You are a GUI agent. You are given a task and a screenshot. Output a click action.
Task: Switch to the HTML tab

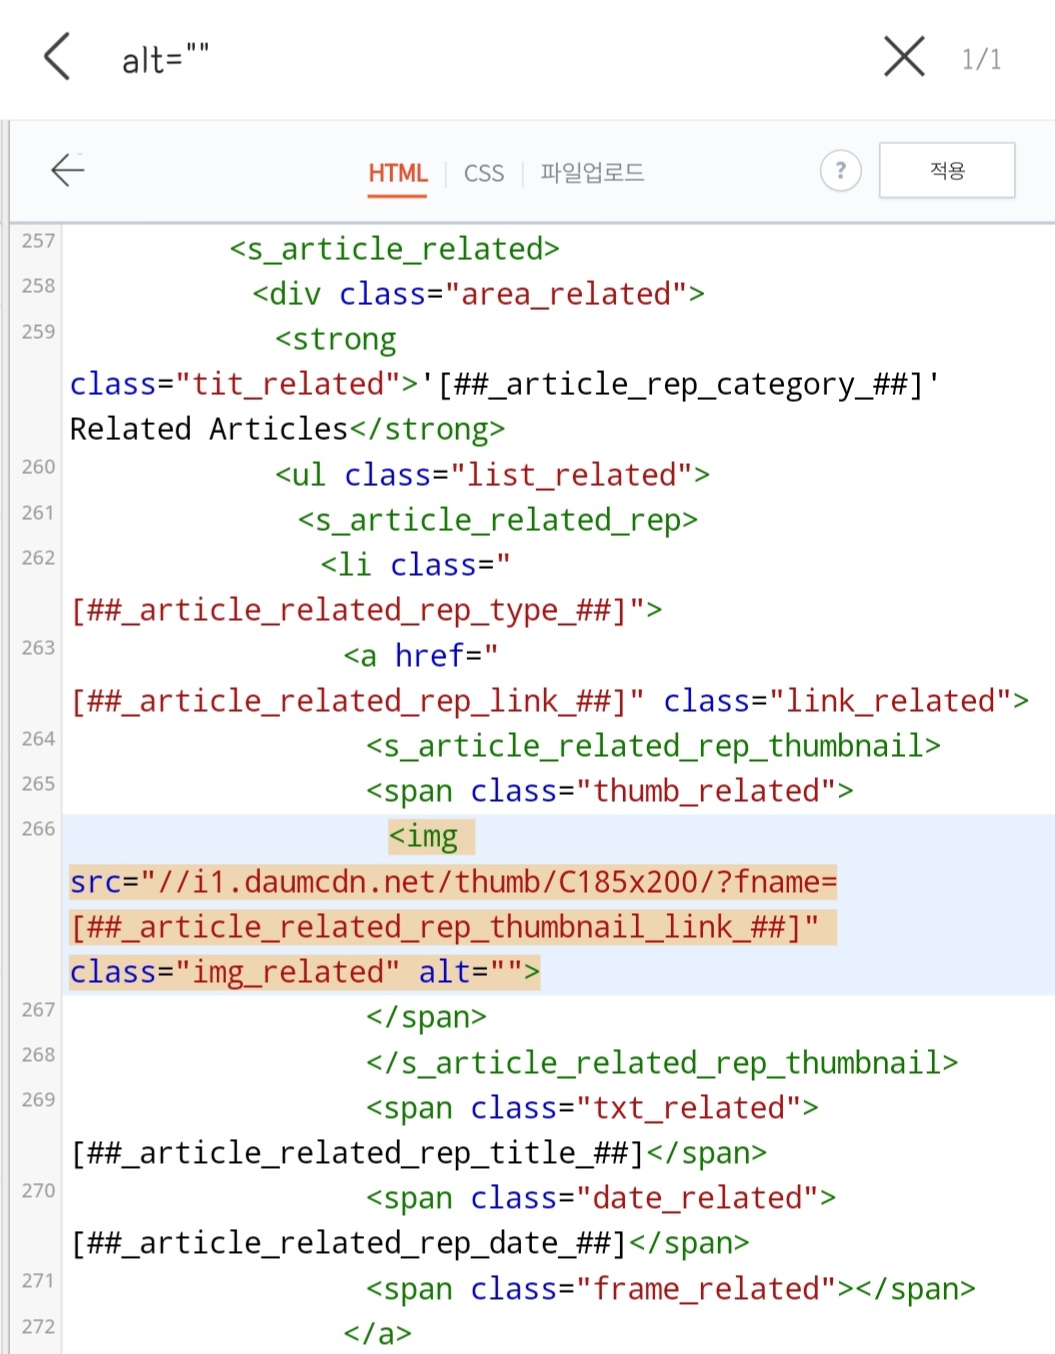point(397,173)
